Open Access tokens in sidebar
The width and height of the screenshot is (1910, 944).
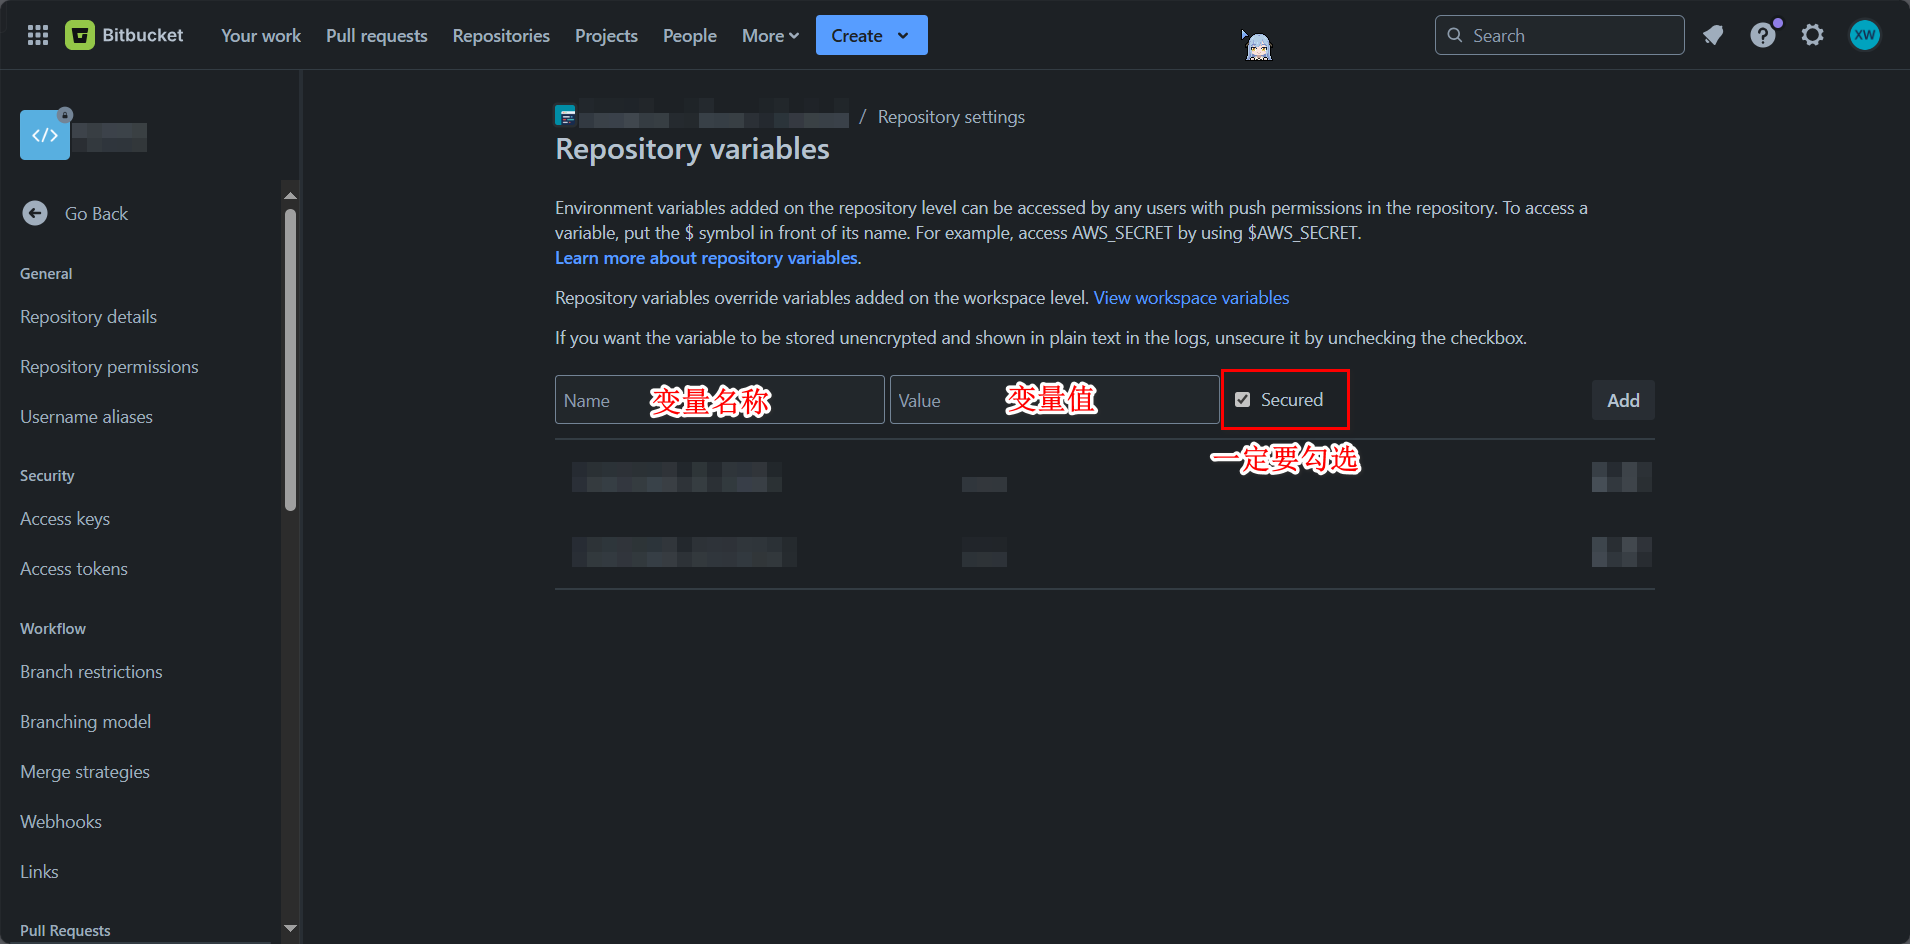coord(74,569)
